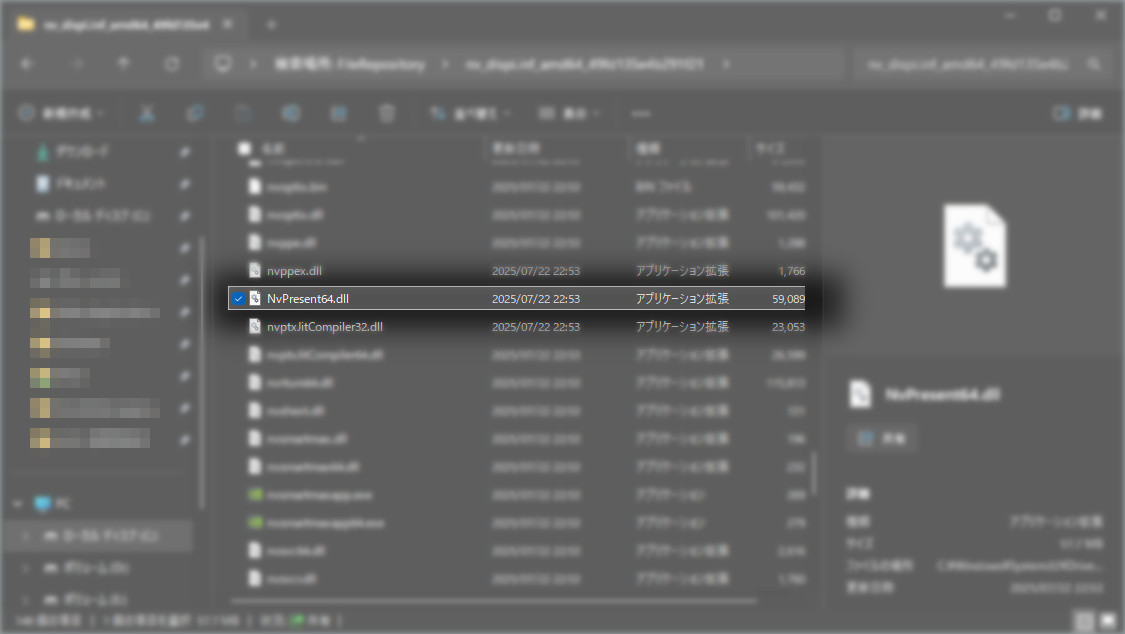Go back with the Back arrow
1125x634 pixels.
[x=27, y=64]
